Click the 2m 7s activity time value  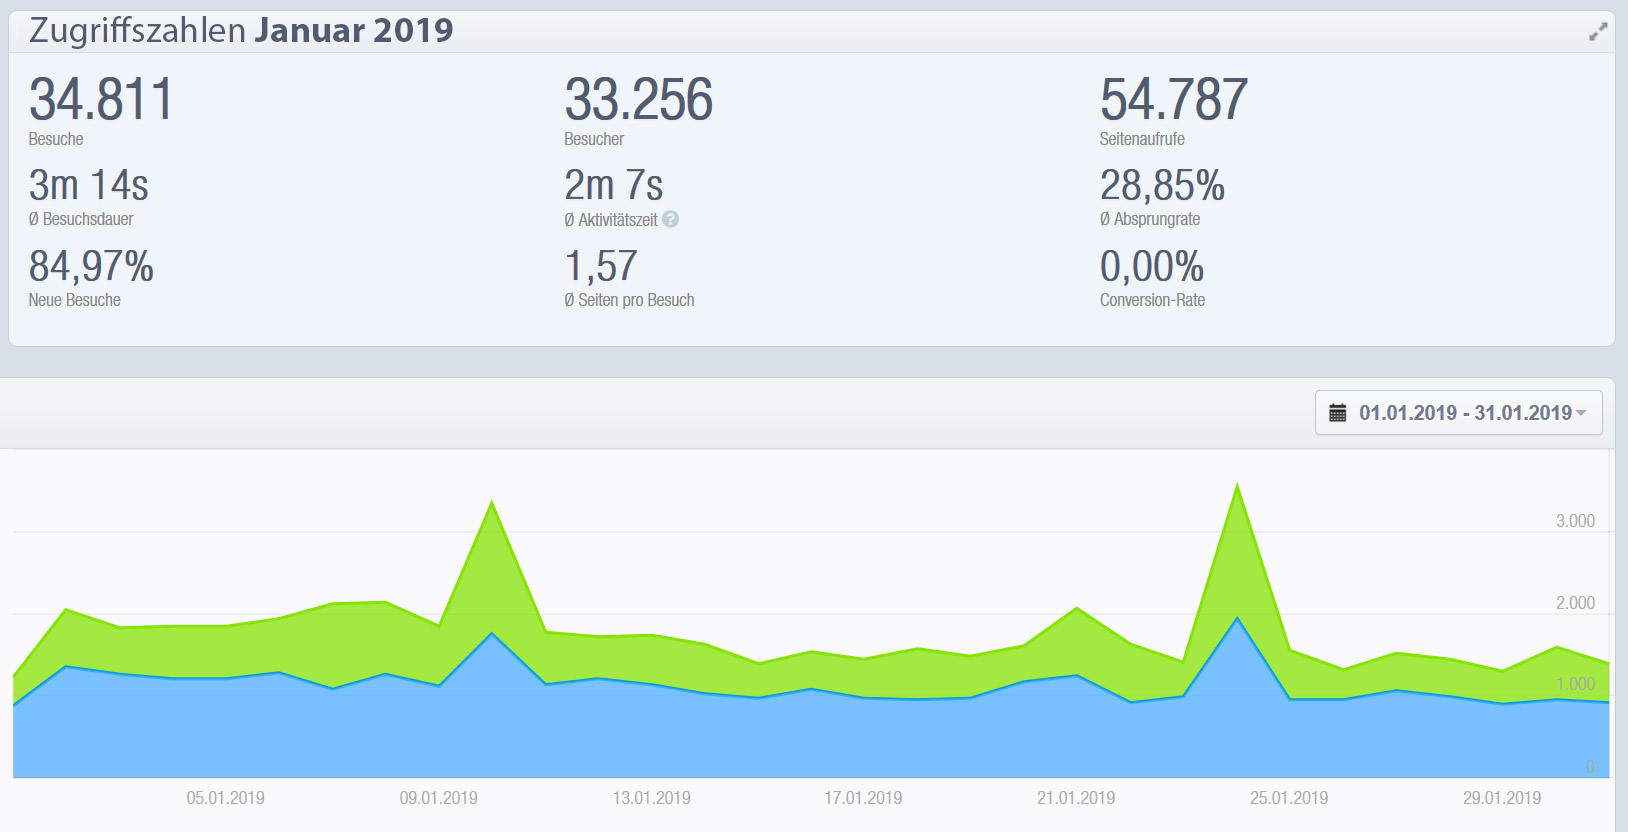613,186
